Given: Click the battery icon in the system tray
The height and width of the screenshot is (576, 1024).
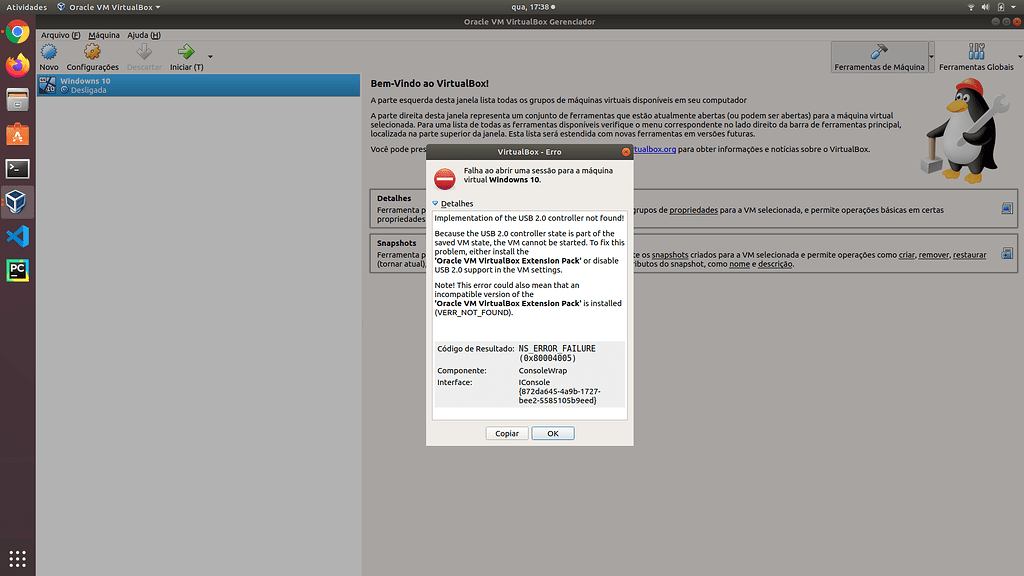Looking at the screenshot, I should 1000,7.
